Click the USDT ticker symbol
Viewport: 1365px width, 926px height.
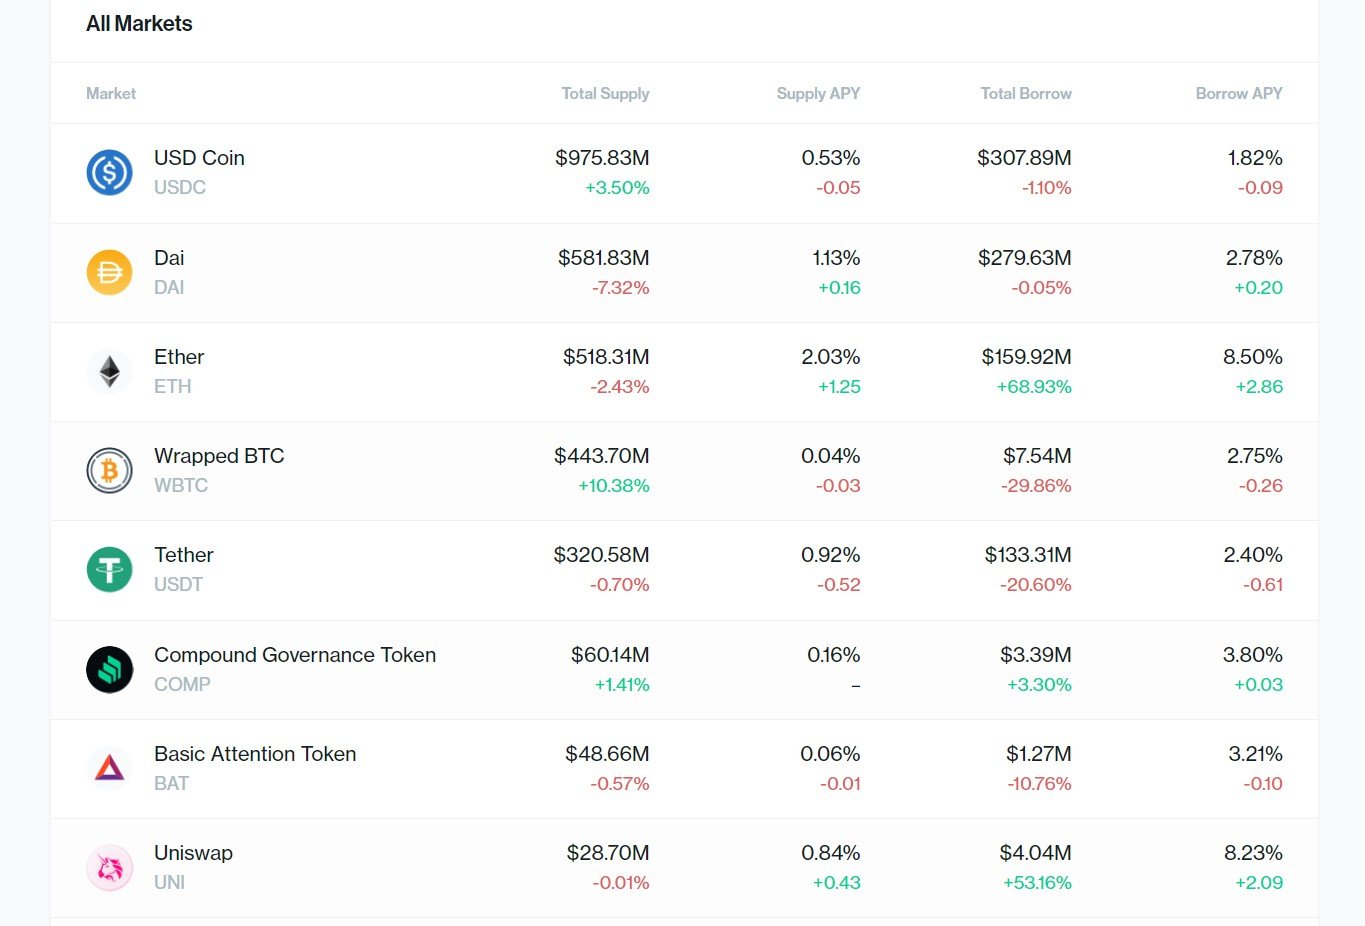[x=178, y=585]
